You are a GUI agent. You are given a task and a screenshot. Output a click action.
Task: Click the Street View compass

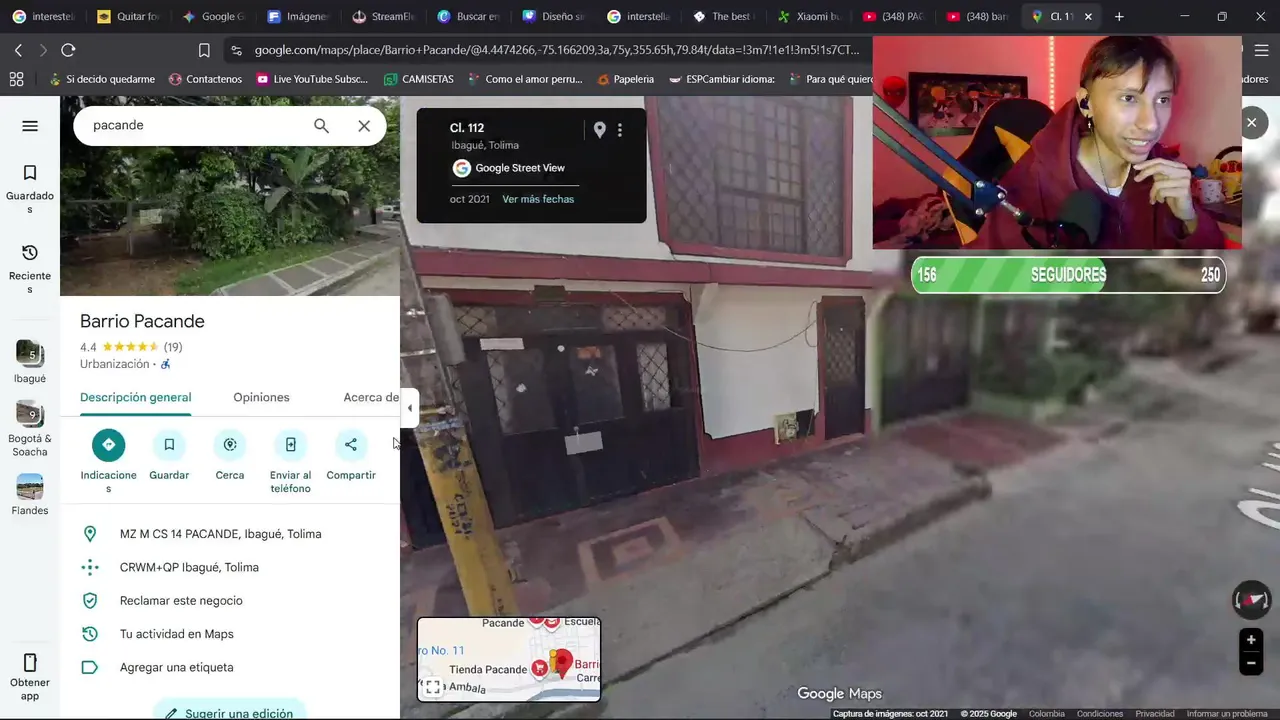[1252, 600]
